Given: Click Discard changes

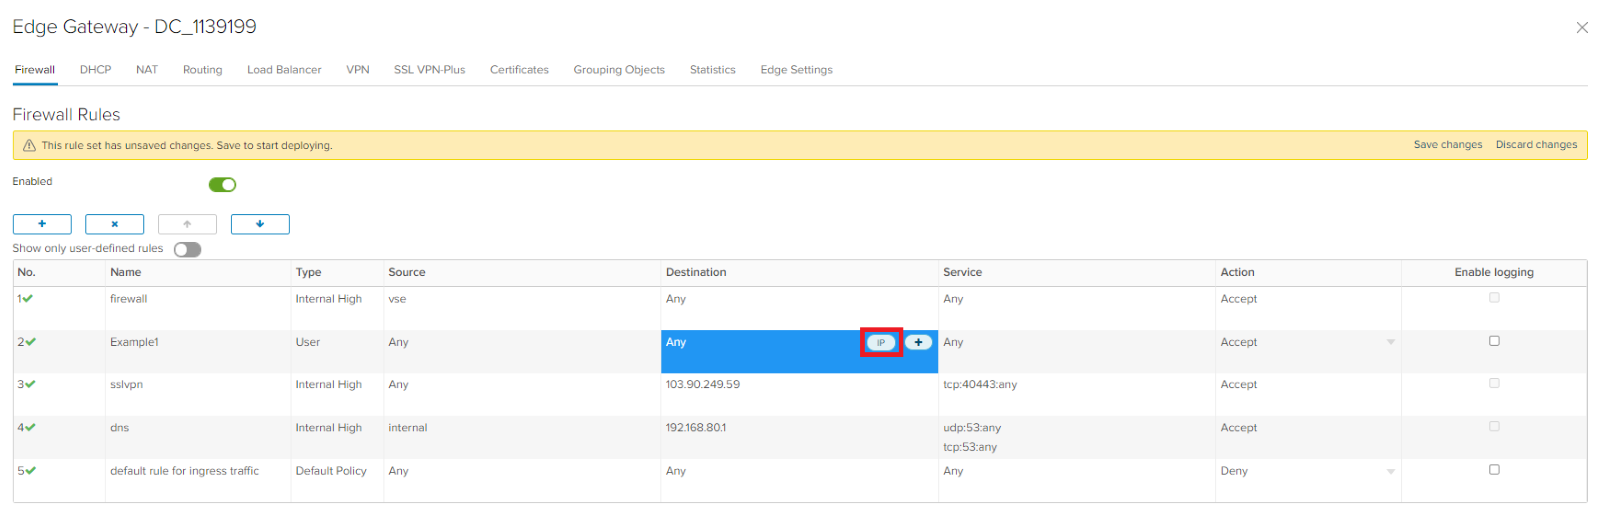Looking at the screenshot, I should coord(1536,145).
